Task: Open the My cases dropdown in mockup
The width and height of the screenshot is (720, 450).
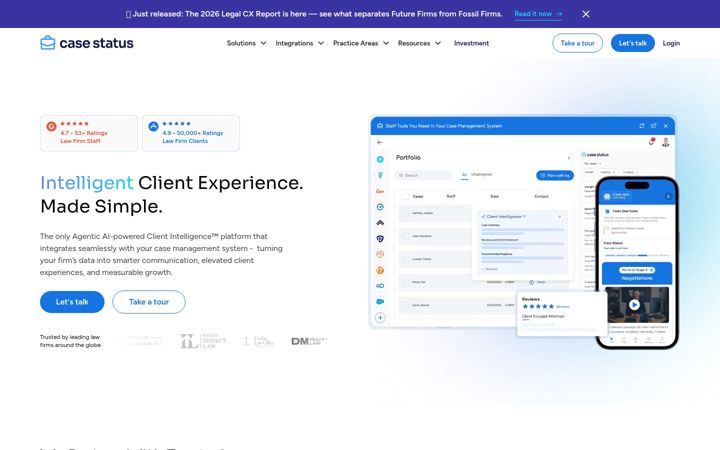Action: pos(593,163)
